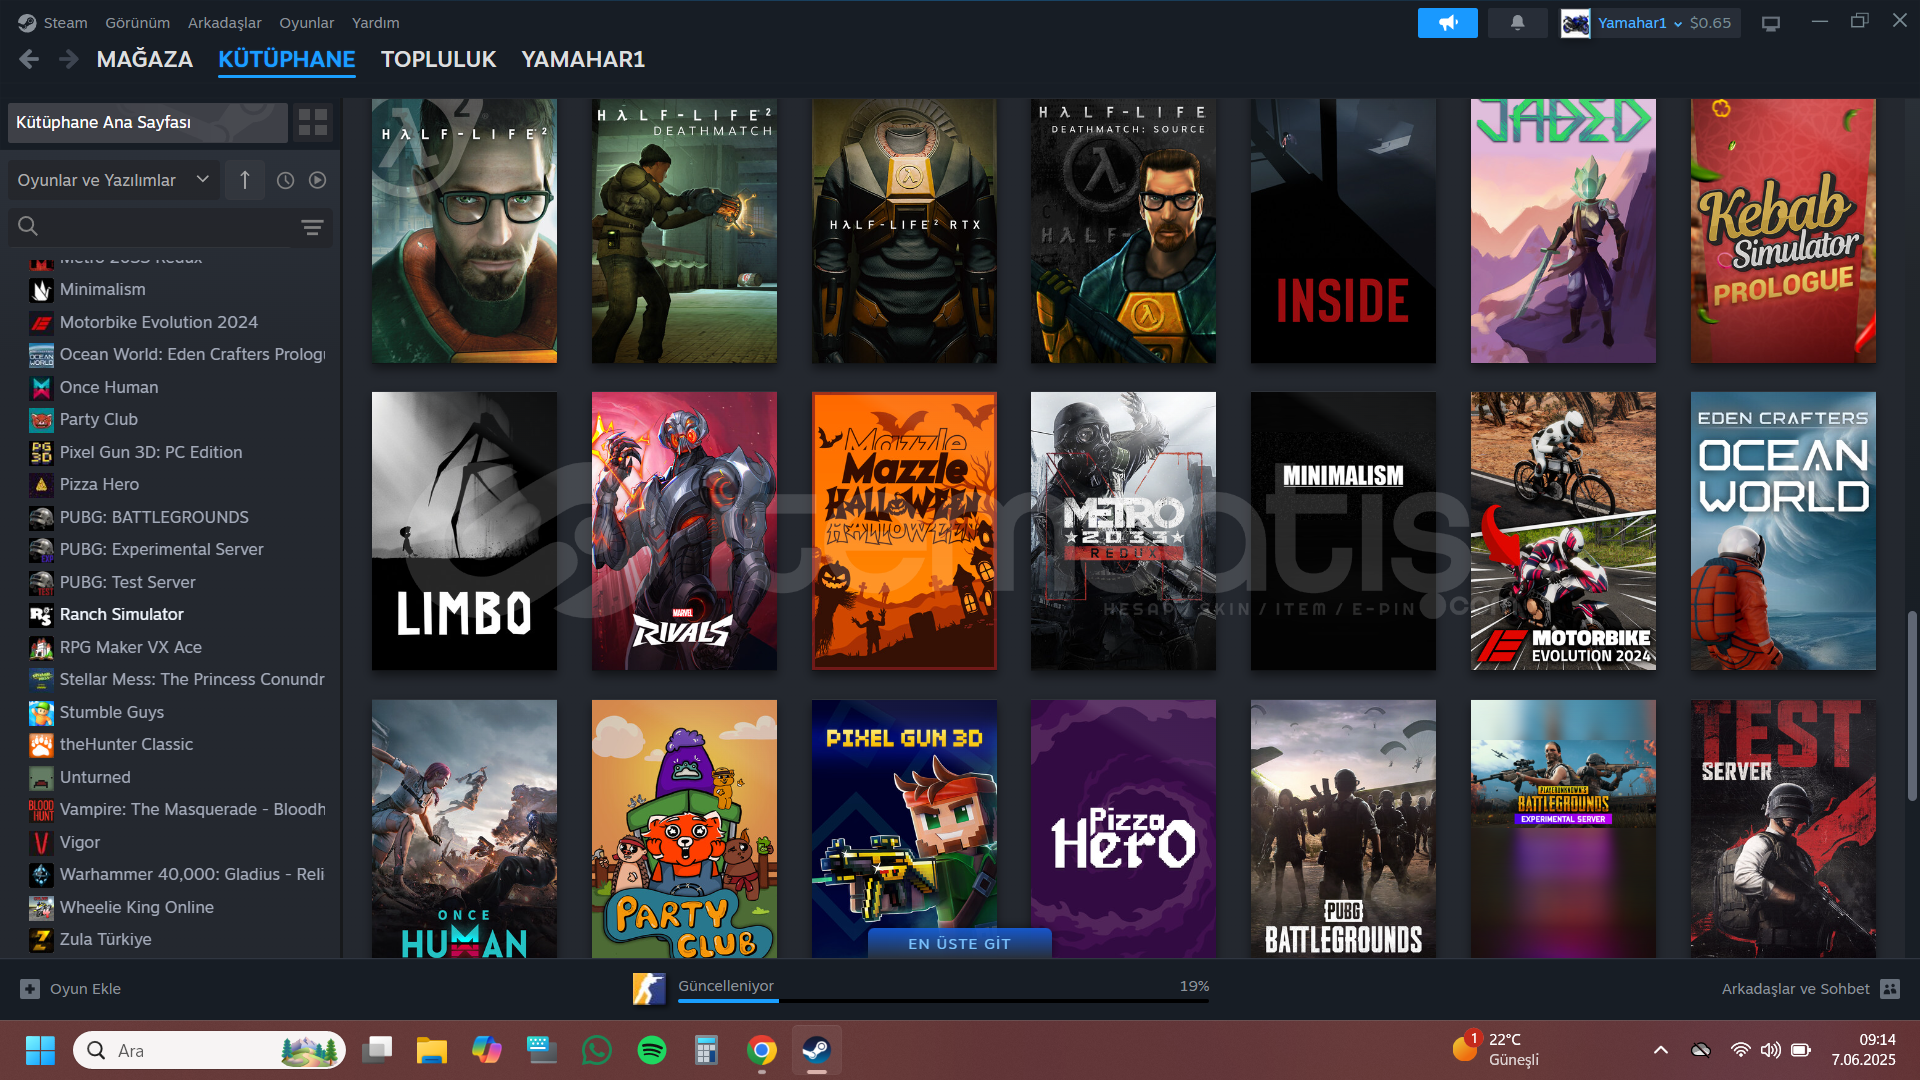Open Google Chrome from the taskbar

tap(762, 1050)
